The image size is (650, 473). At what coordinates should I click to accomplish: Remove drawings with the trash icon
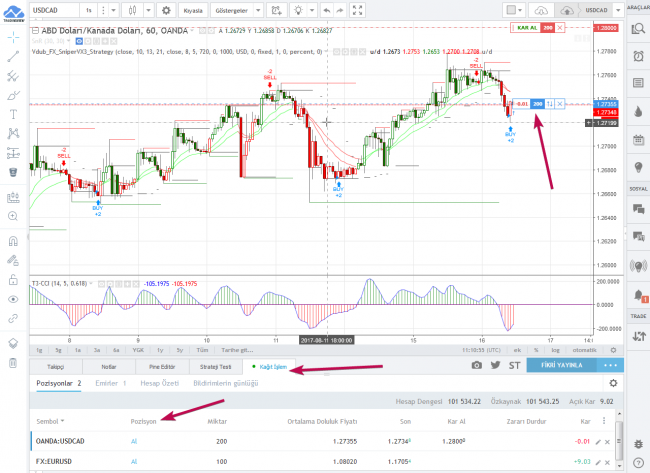tap(13, 363)
